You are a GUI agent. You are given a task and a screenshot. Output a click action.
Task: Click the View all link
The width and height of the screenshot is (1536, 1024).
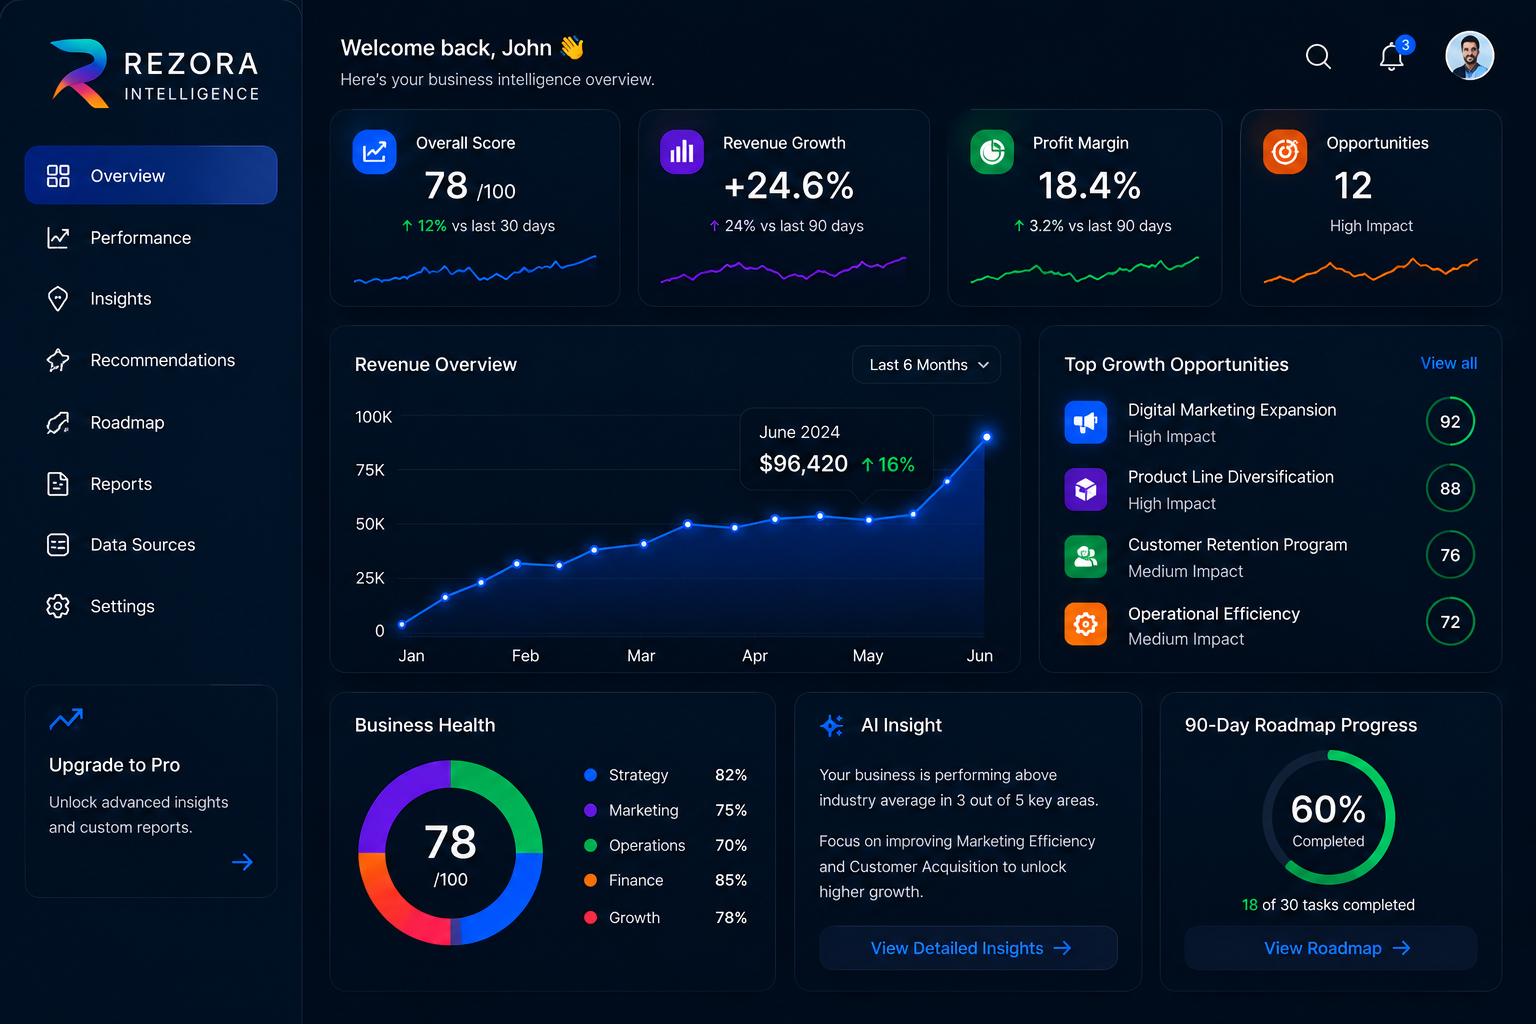click(x=1449, y=364)
